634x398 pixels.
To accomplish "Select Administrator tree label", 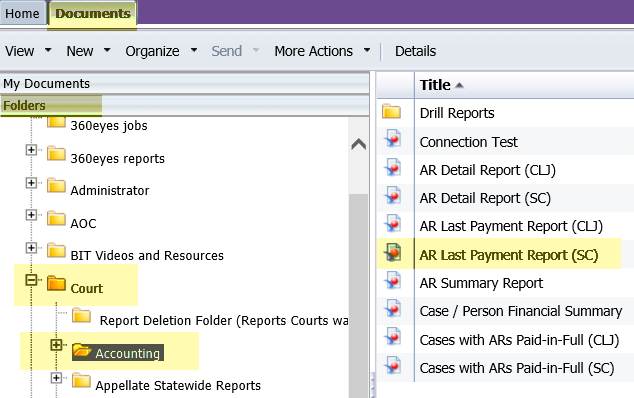I will coord(110,191).
